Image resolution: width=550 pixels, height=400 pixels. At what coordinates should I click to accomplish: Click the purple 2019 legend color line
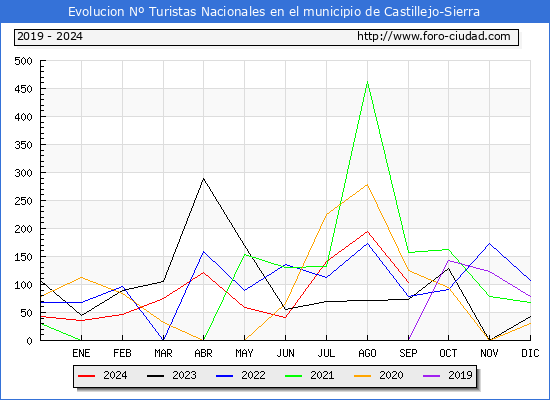pyautogui.click(x=432, y=376)
